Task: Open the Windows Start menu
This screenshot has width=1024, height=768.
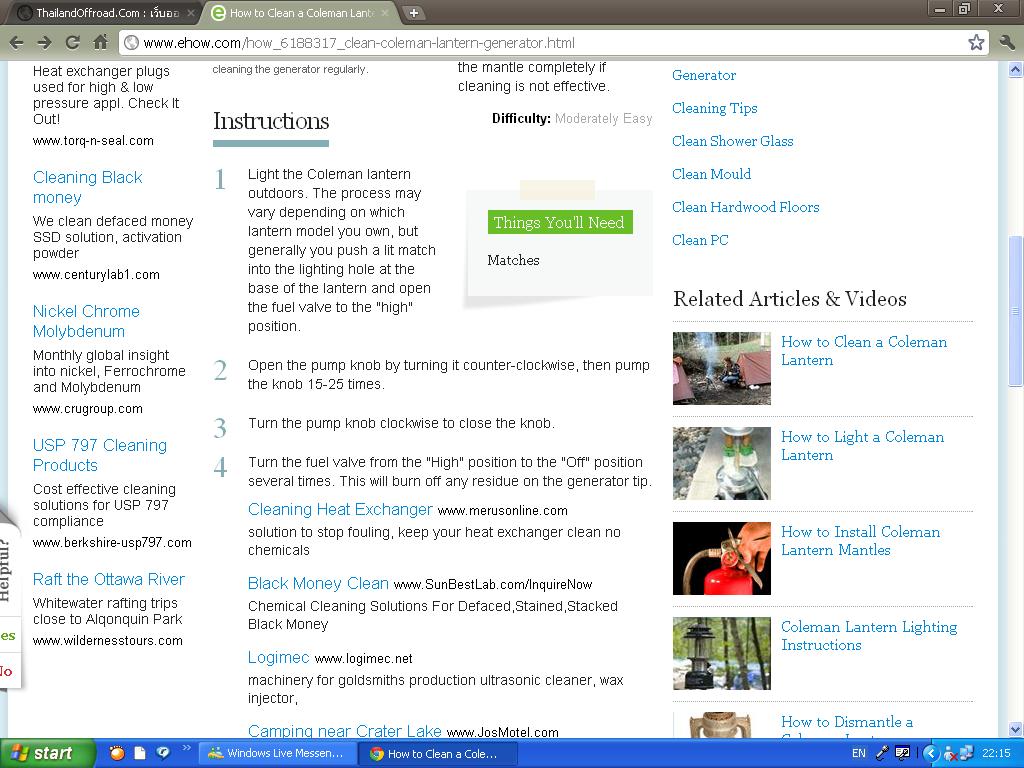Action: pos(47,753)
